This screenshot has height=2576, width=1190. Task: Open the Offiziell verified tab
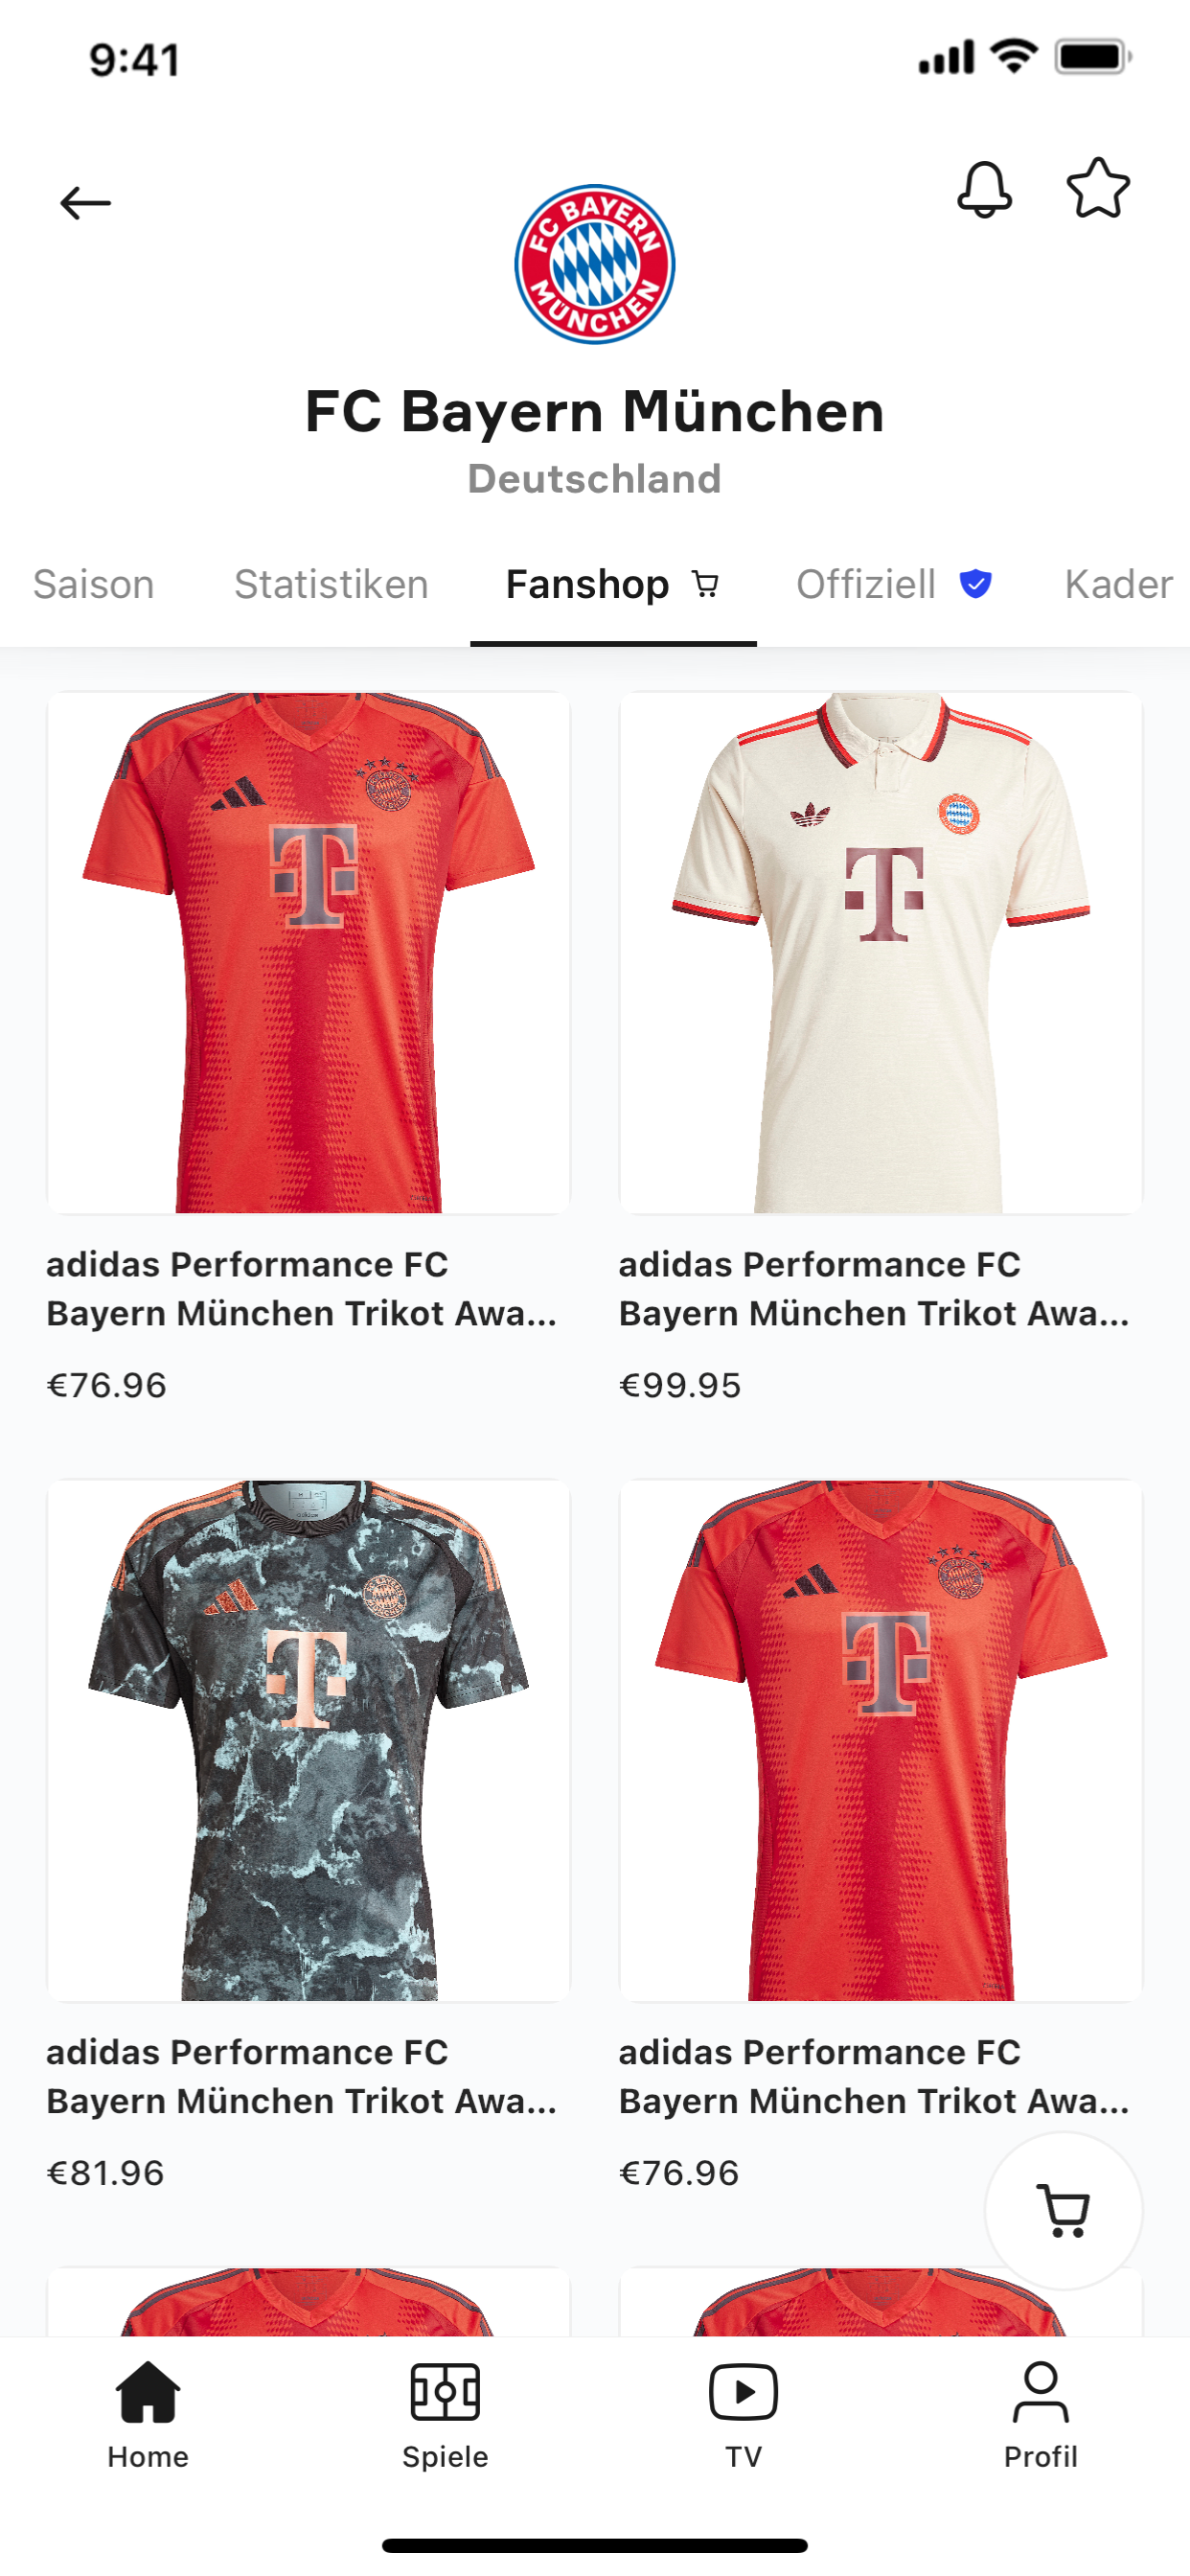tap(894, 584)
